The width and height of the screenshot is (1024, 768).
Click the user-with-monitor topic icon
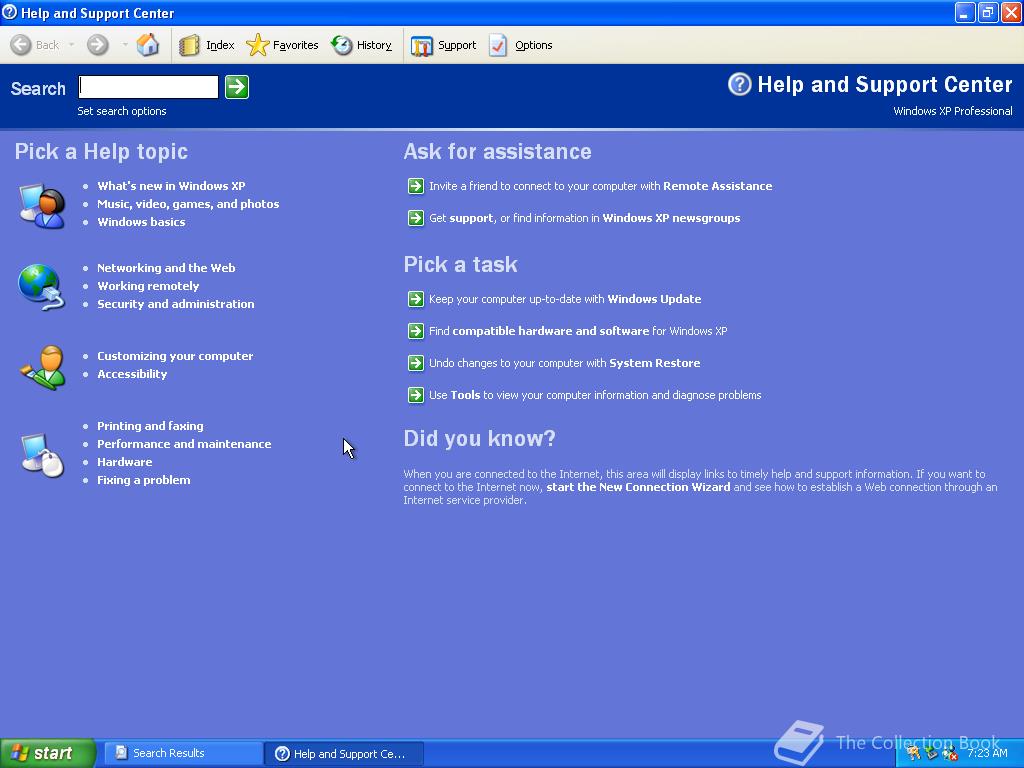click(42, 206)
